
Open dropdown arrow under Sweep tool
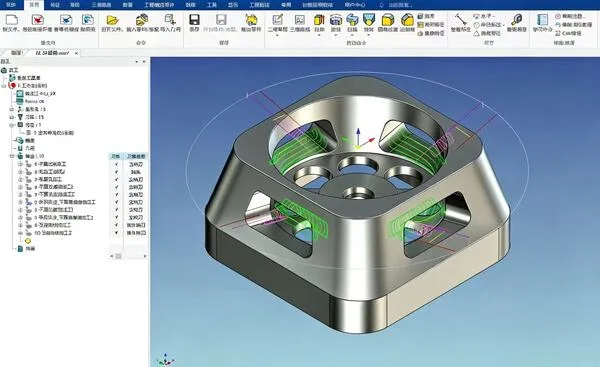tap(352, 35)
